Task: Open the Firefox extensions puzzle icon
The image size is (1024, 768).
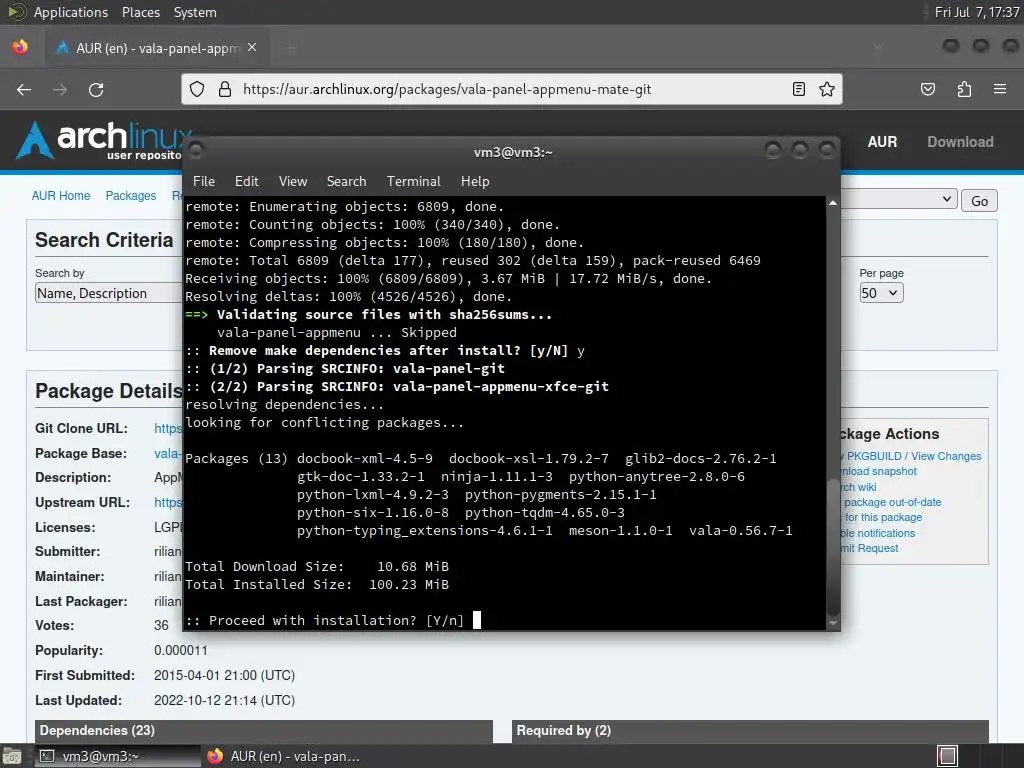Action: pos(964,89)
